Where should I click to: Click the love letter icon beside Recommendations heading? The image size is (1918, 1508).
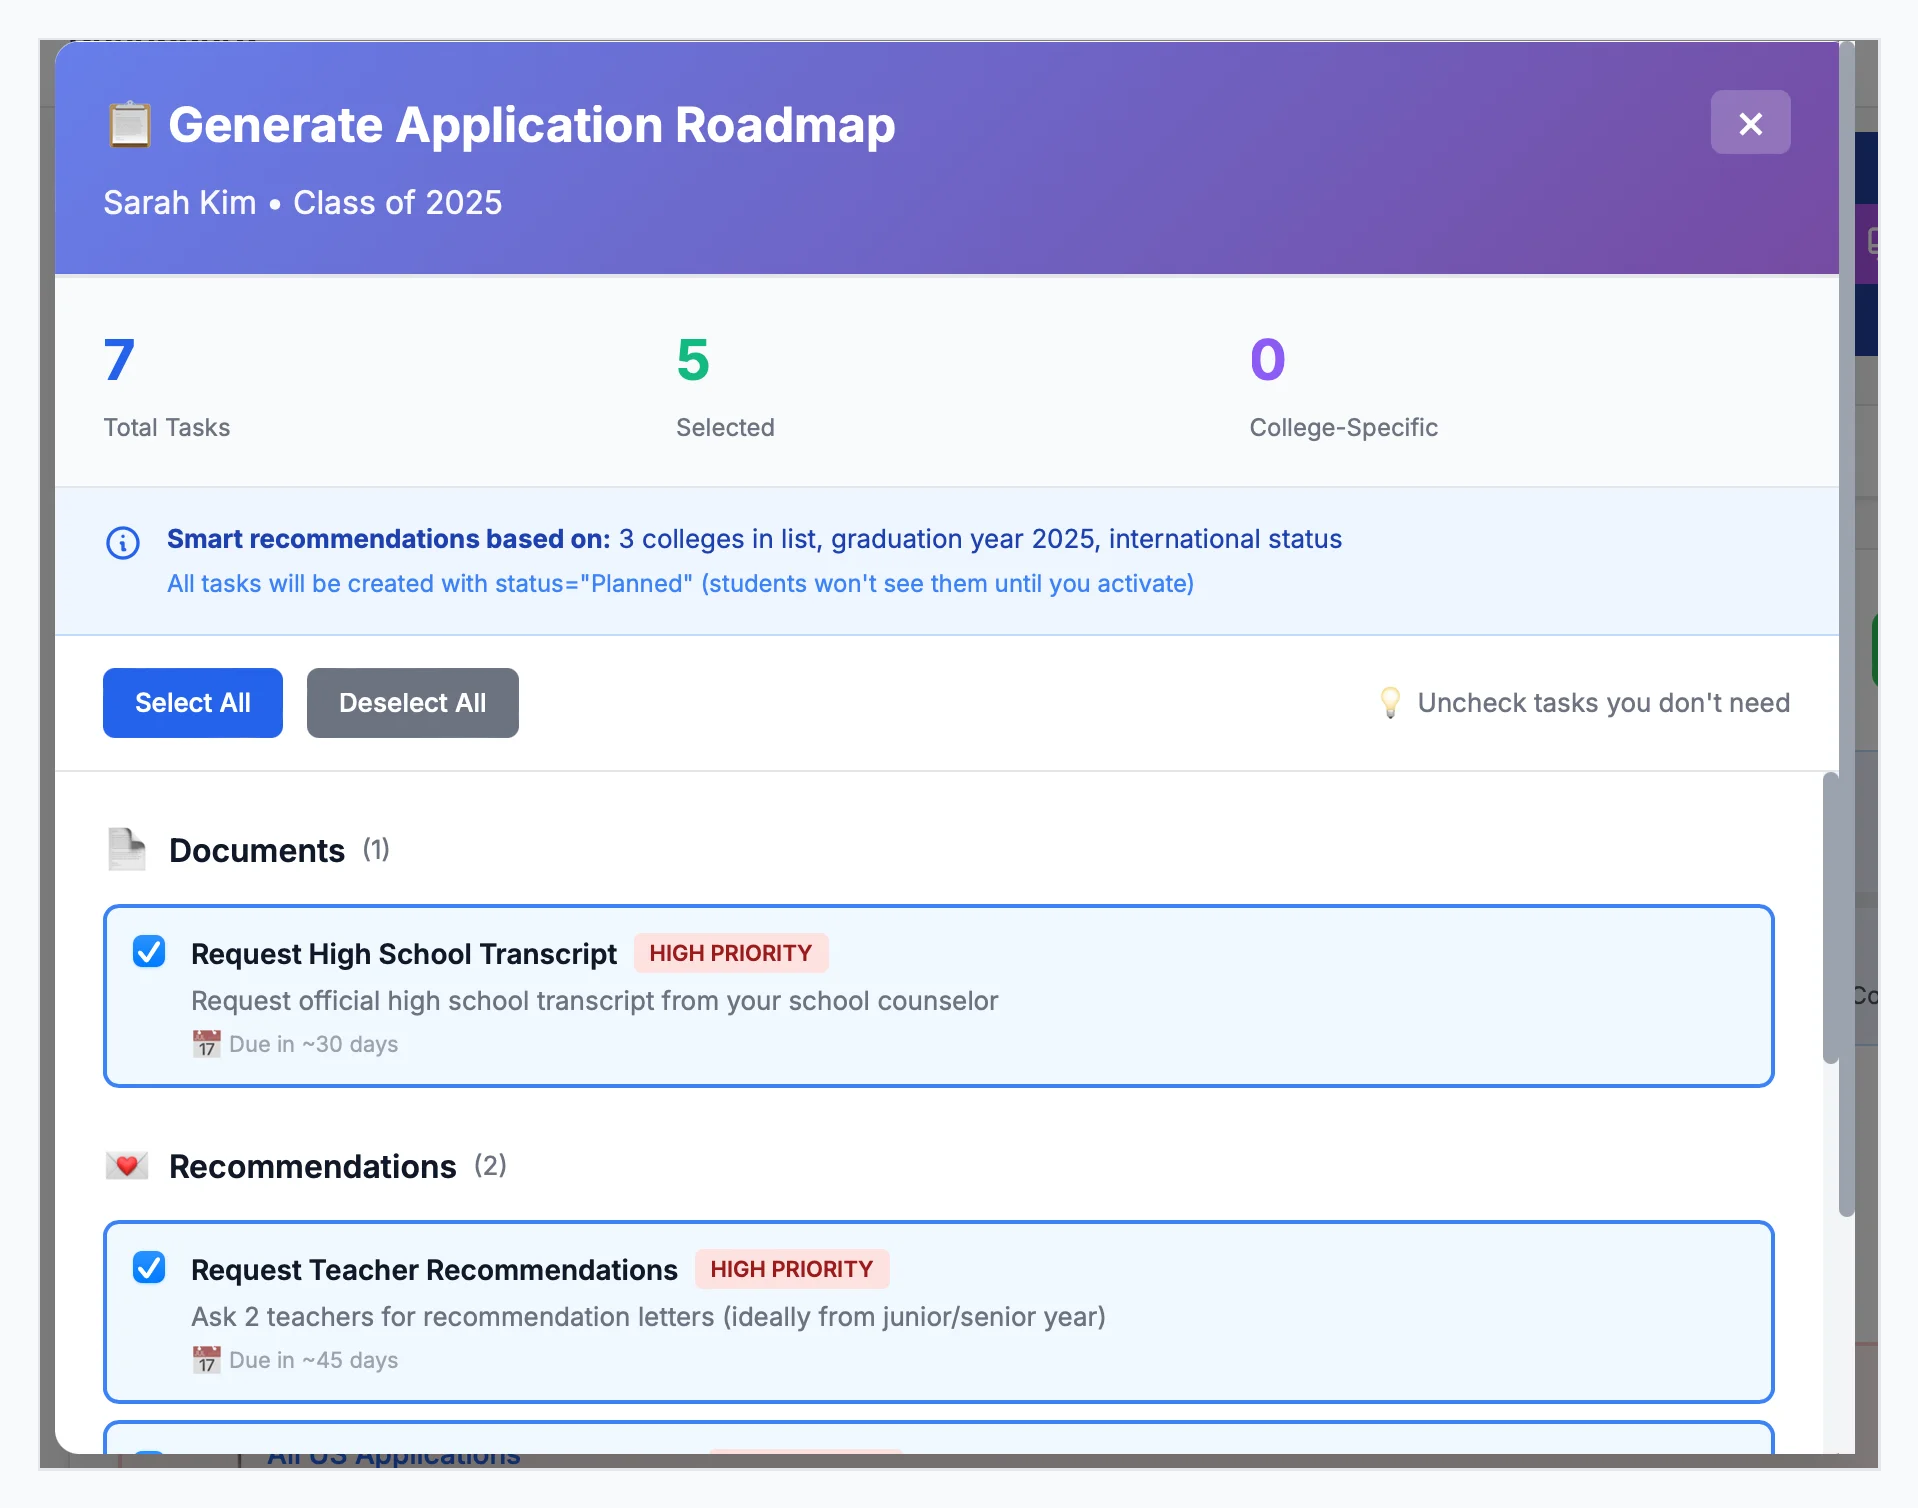coord(127,1165)
